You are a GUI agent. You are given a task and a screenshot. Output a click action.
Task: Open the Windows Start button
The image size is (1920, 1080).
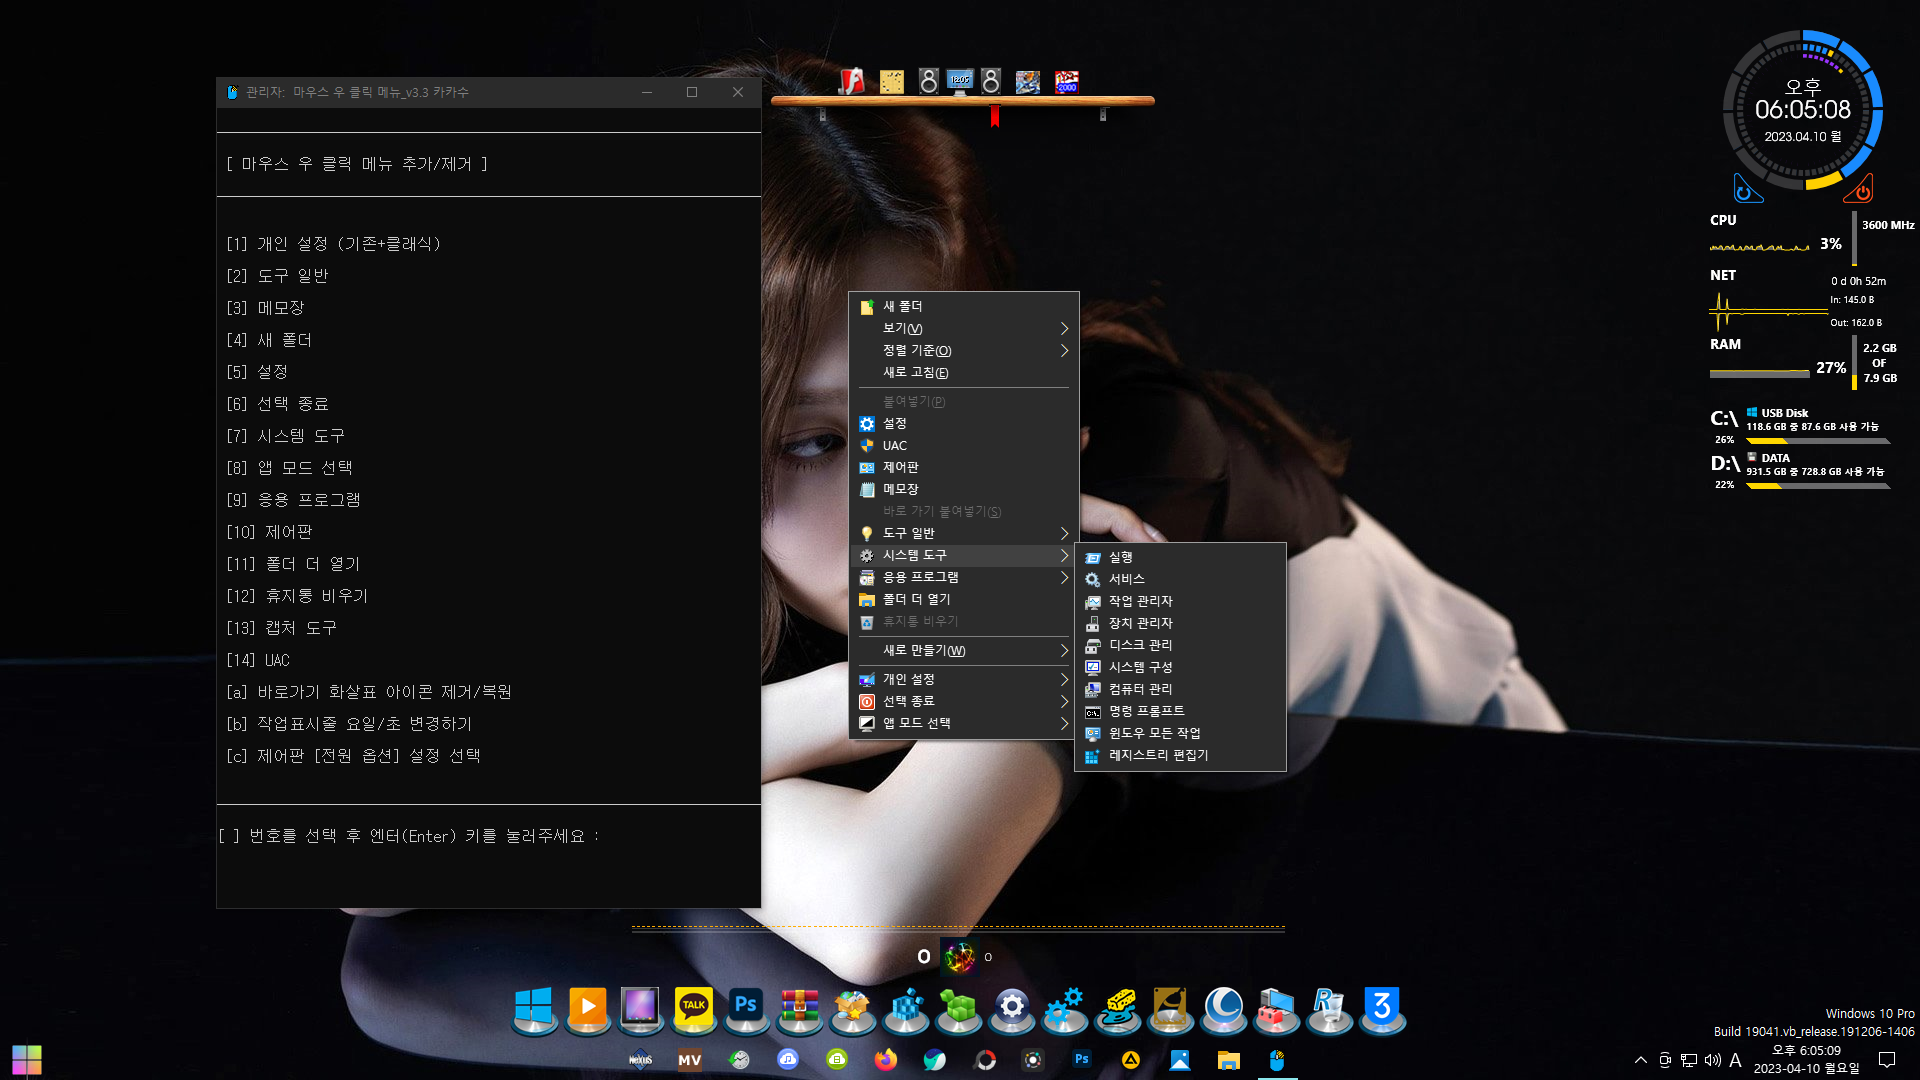tap(27, 1060)
